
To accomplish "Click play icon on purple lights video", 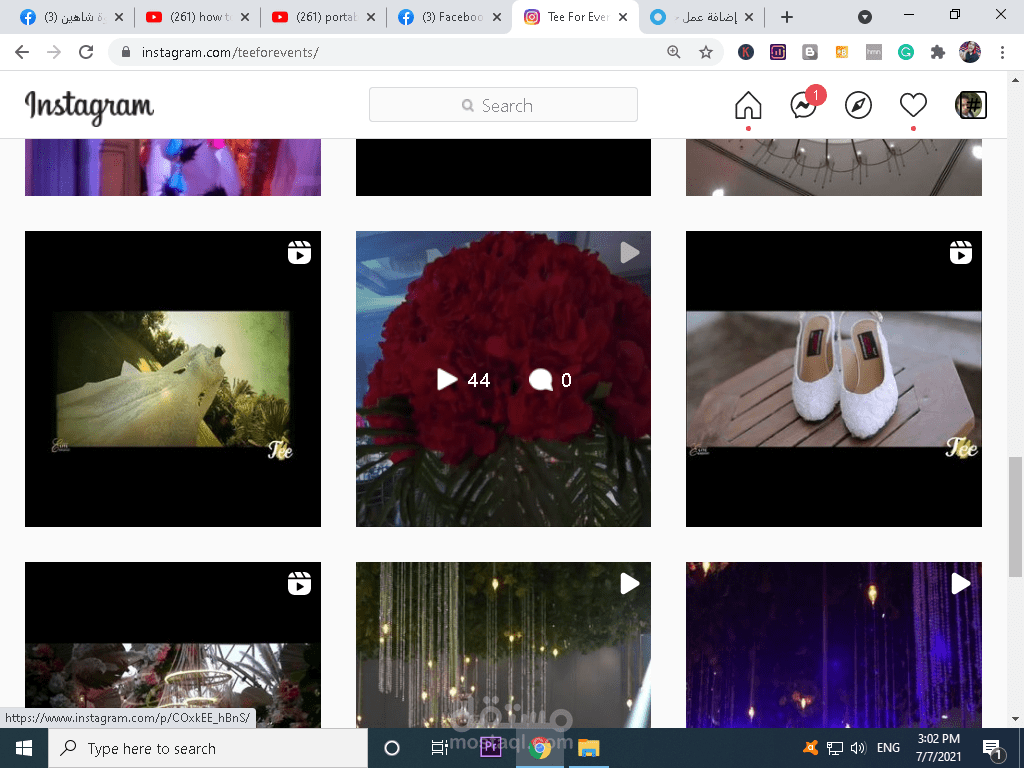I will point(961,584).
